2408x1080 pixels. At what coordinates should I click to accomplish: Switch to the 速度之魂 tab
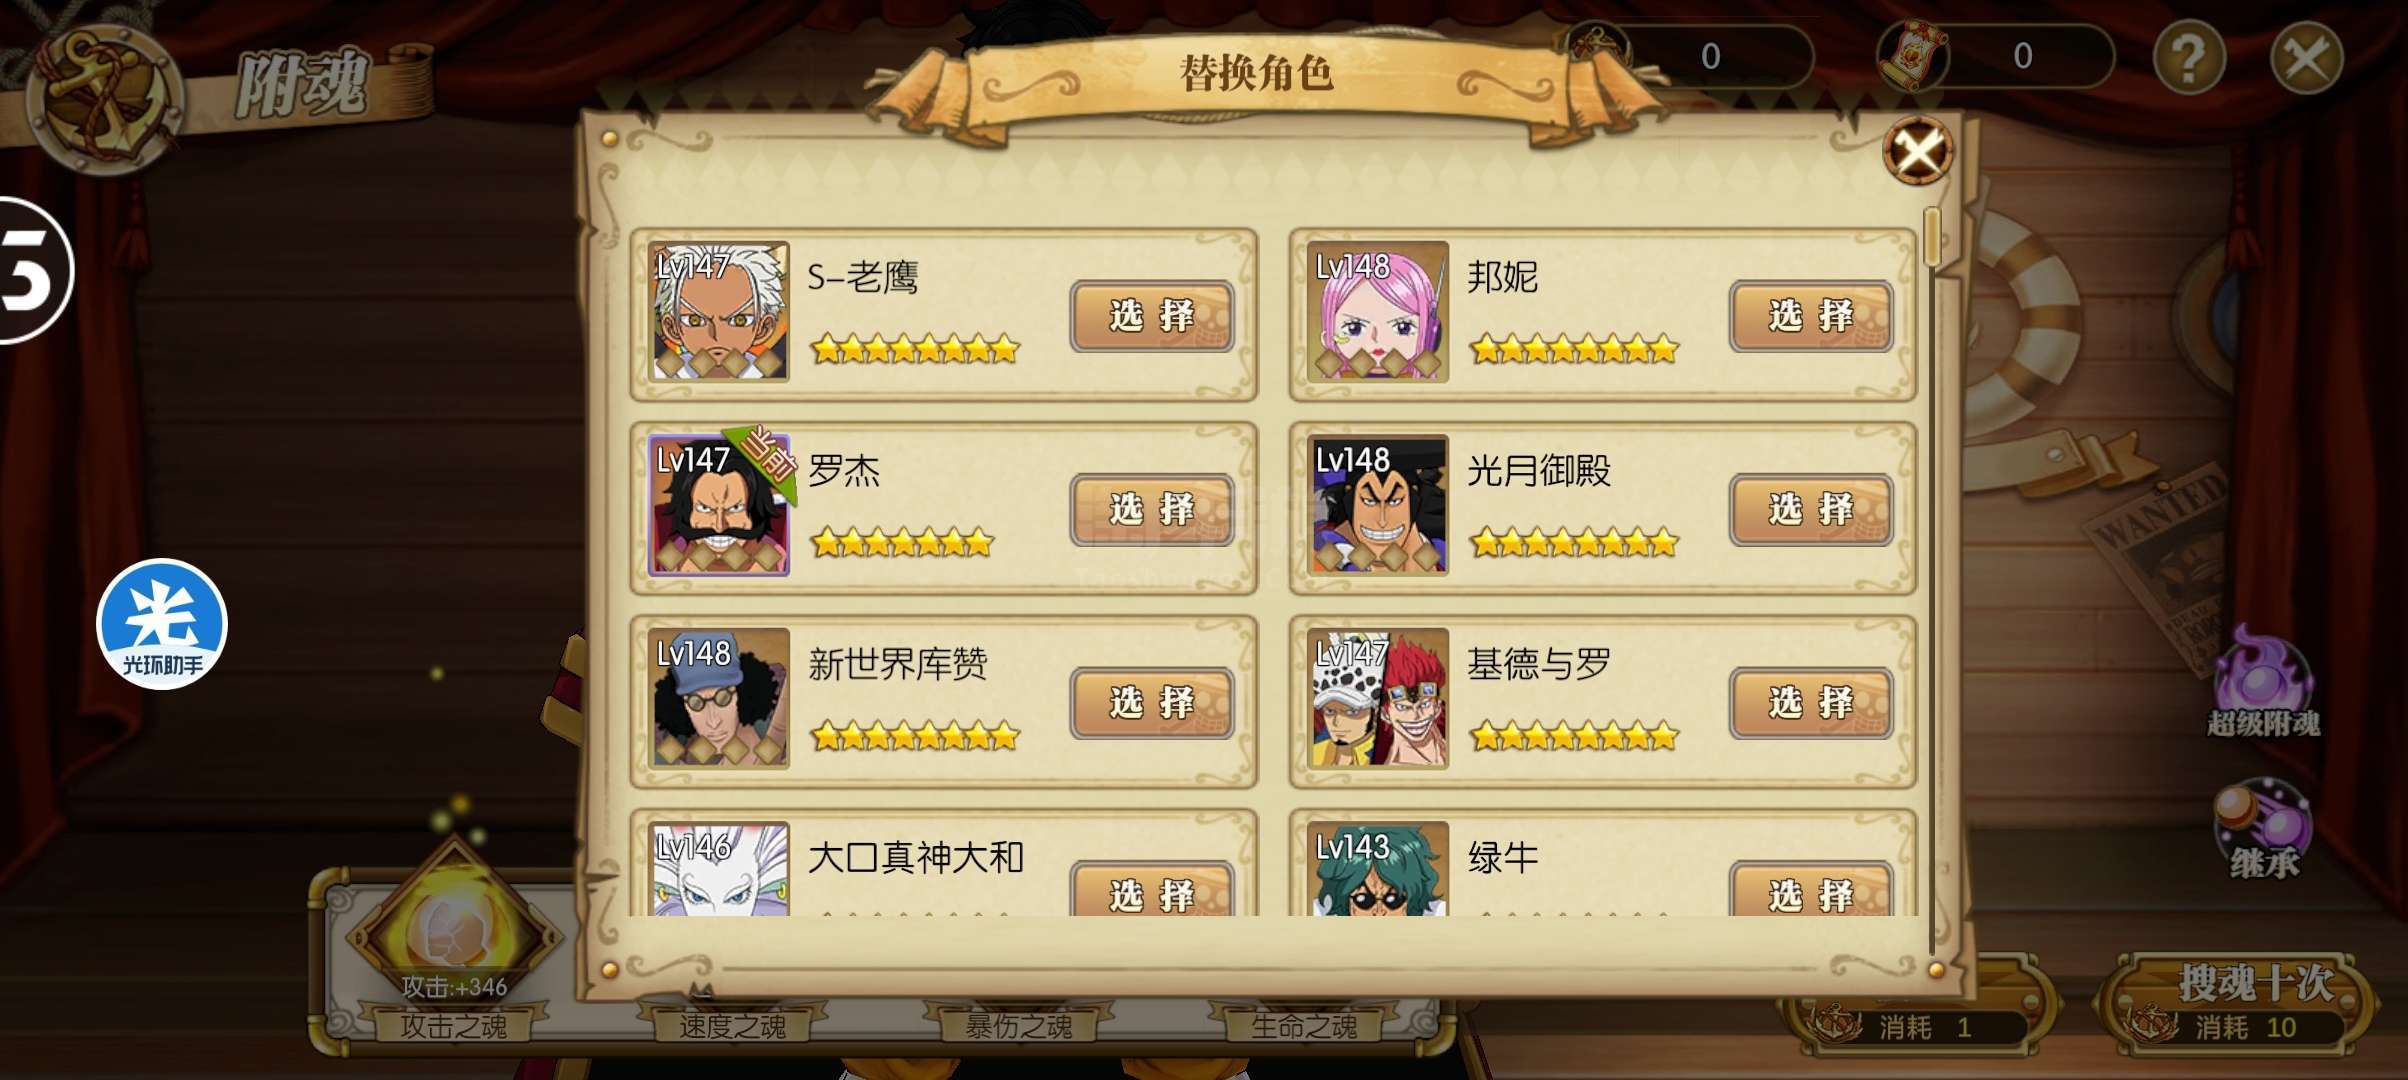click(732, 1025)
